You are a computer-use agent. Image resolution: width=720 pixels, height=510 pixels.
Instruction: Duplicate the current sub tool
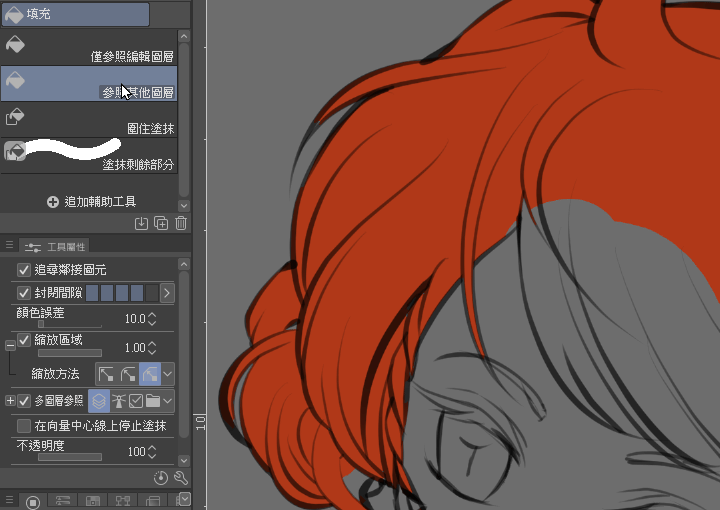pyautogui.click(x=161, y=224)
